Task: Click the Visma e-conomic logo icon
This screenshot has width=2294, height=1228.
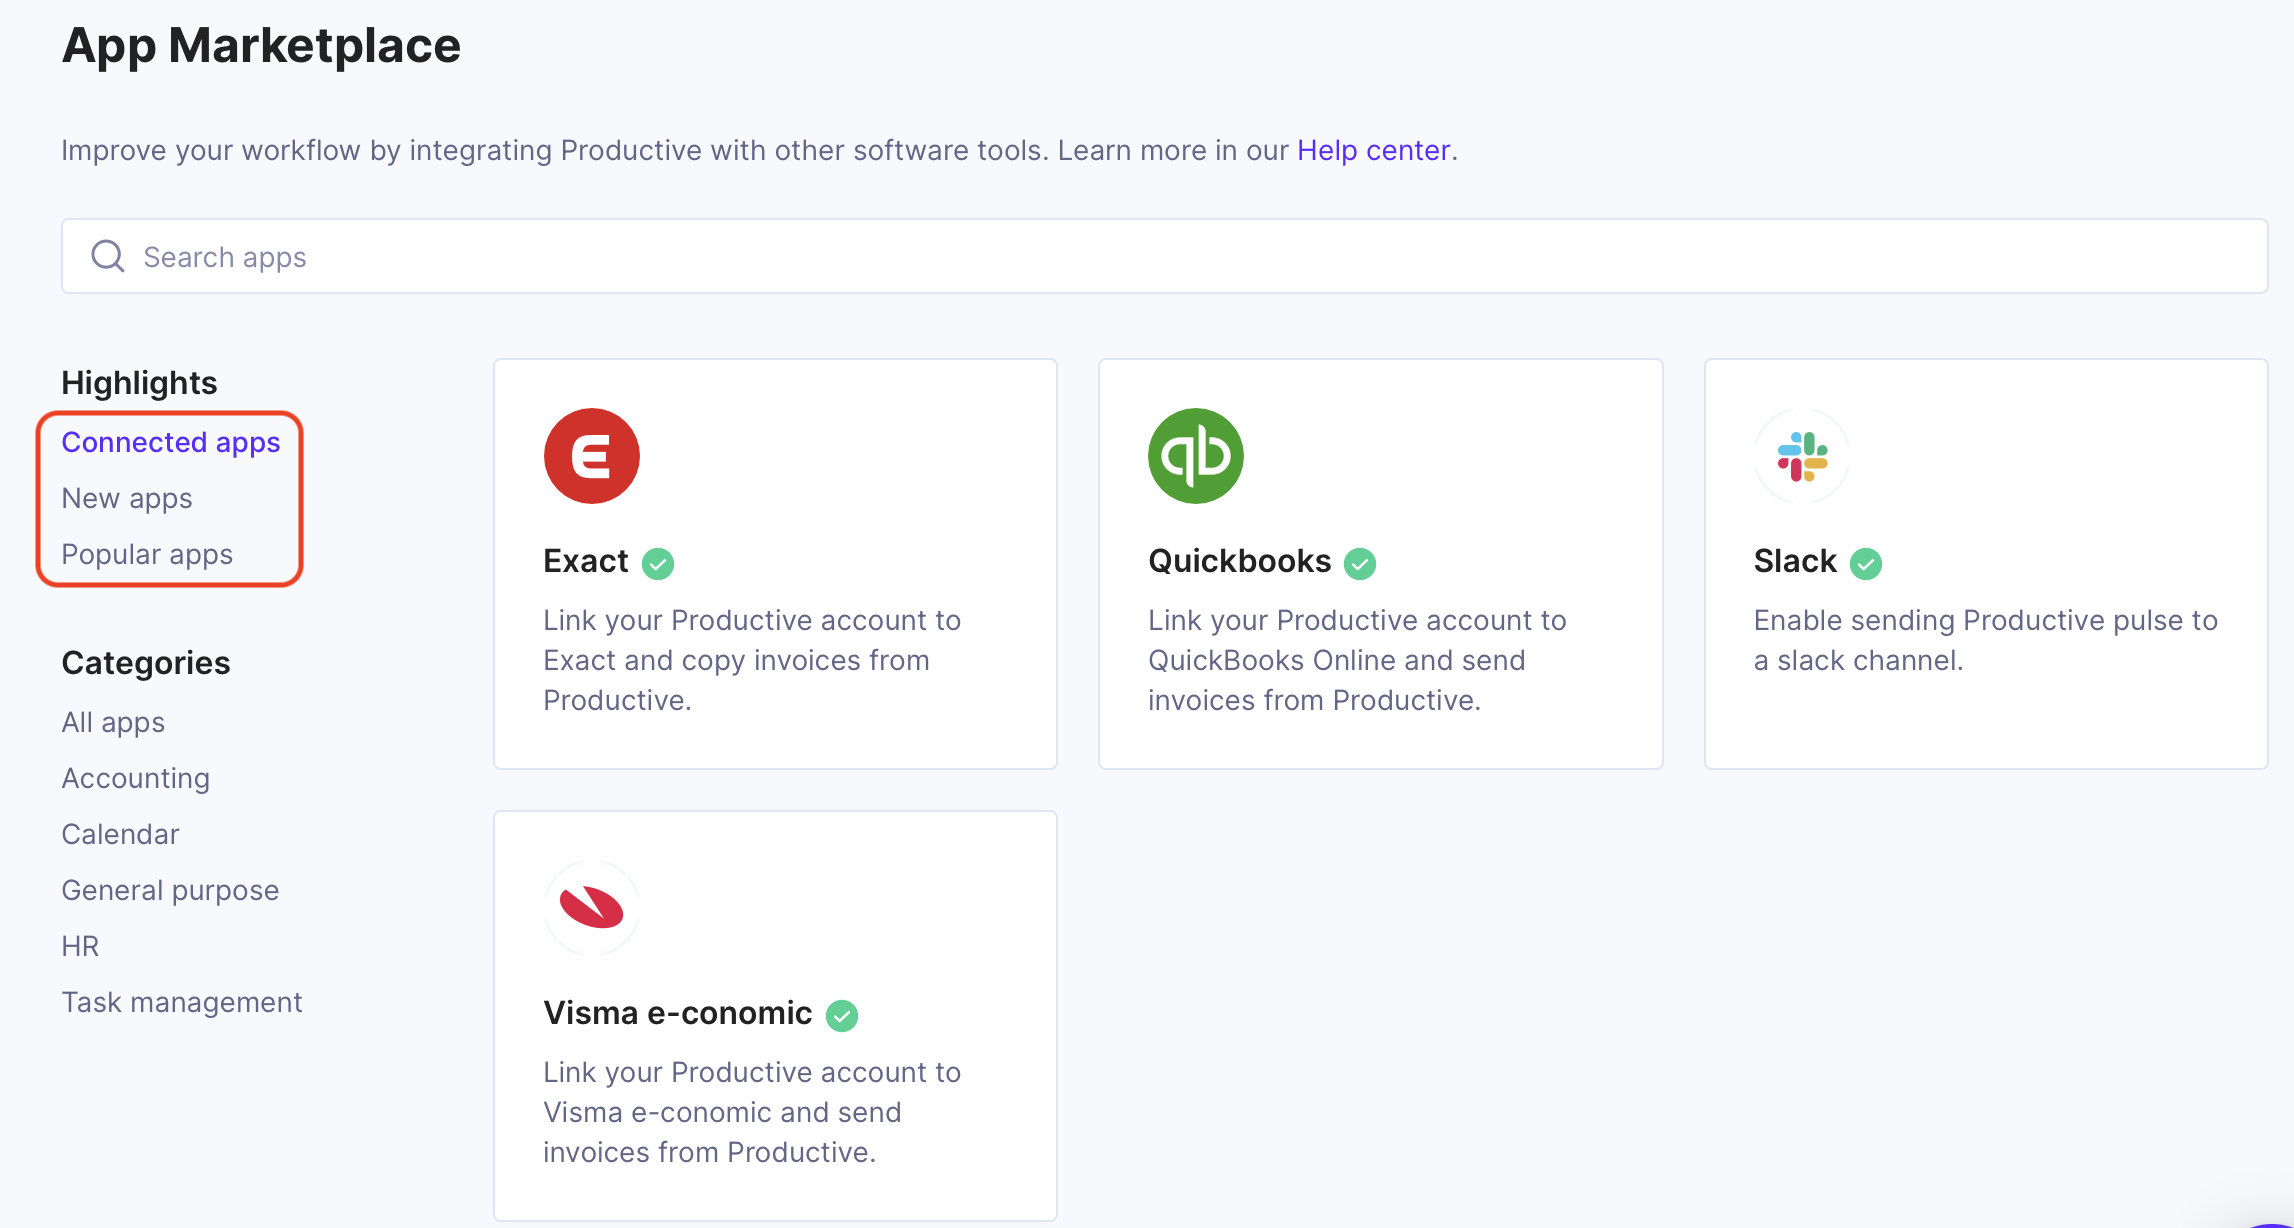Action: point(591,908)
